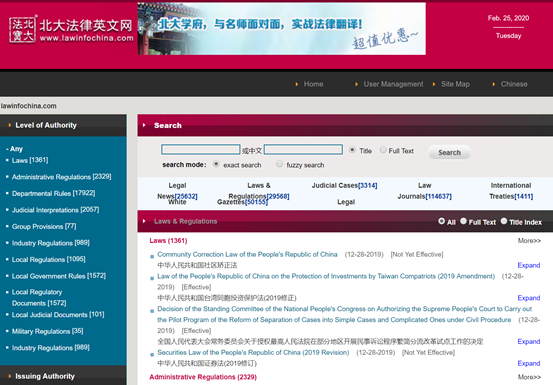Screen dimensions: 553x385
Task: Click the Feb. 25, 2020 date text
Action: 508,18
